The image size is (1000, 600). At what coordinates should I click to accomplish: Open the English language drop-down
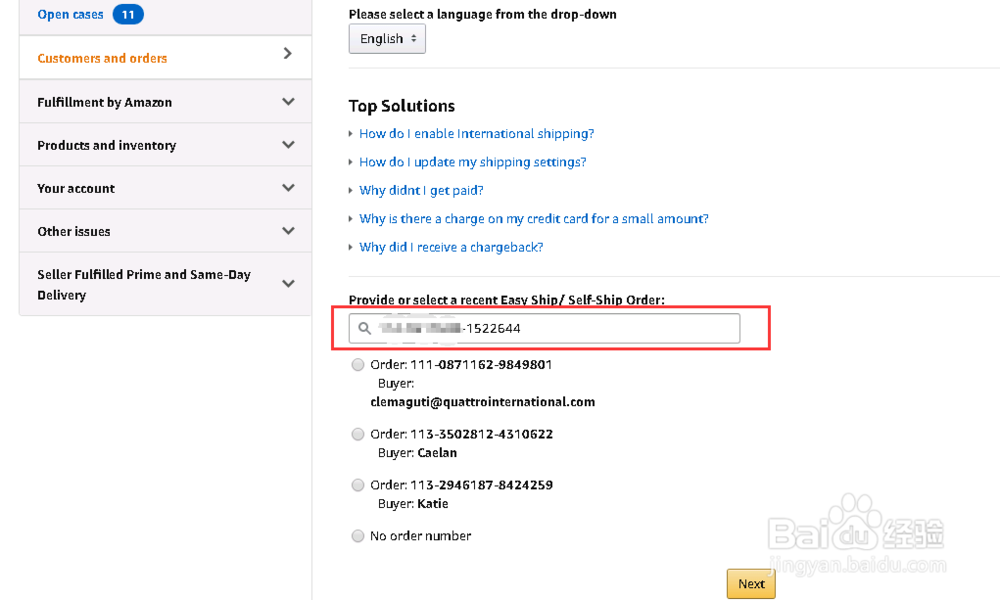387,39
